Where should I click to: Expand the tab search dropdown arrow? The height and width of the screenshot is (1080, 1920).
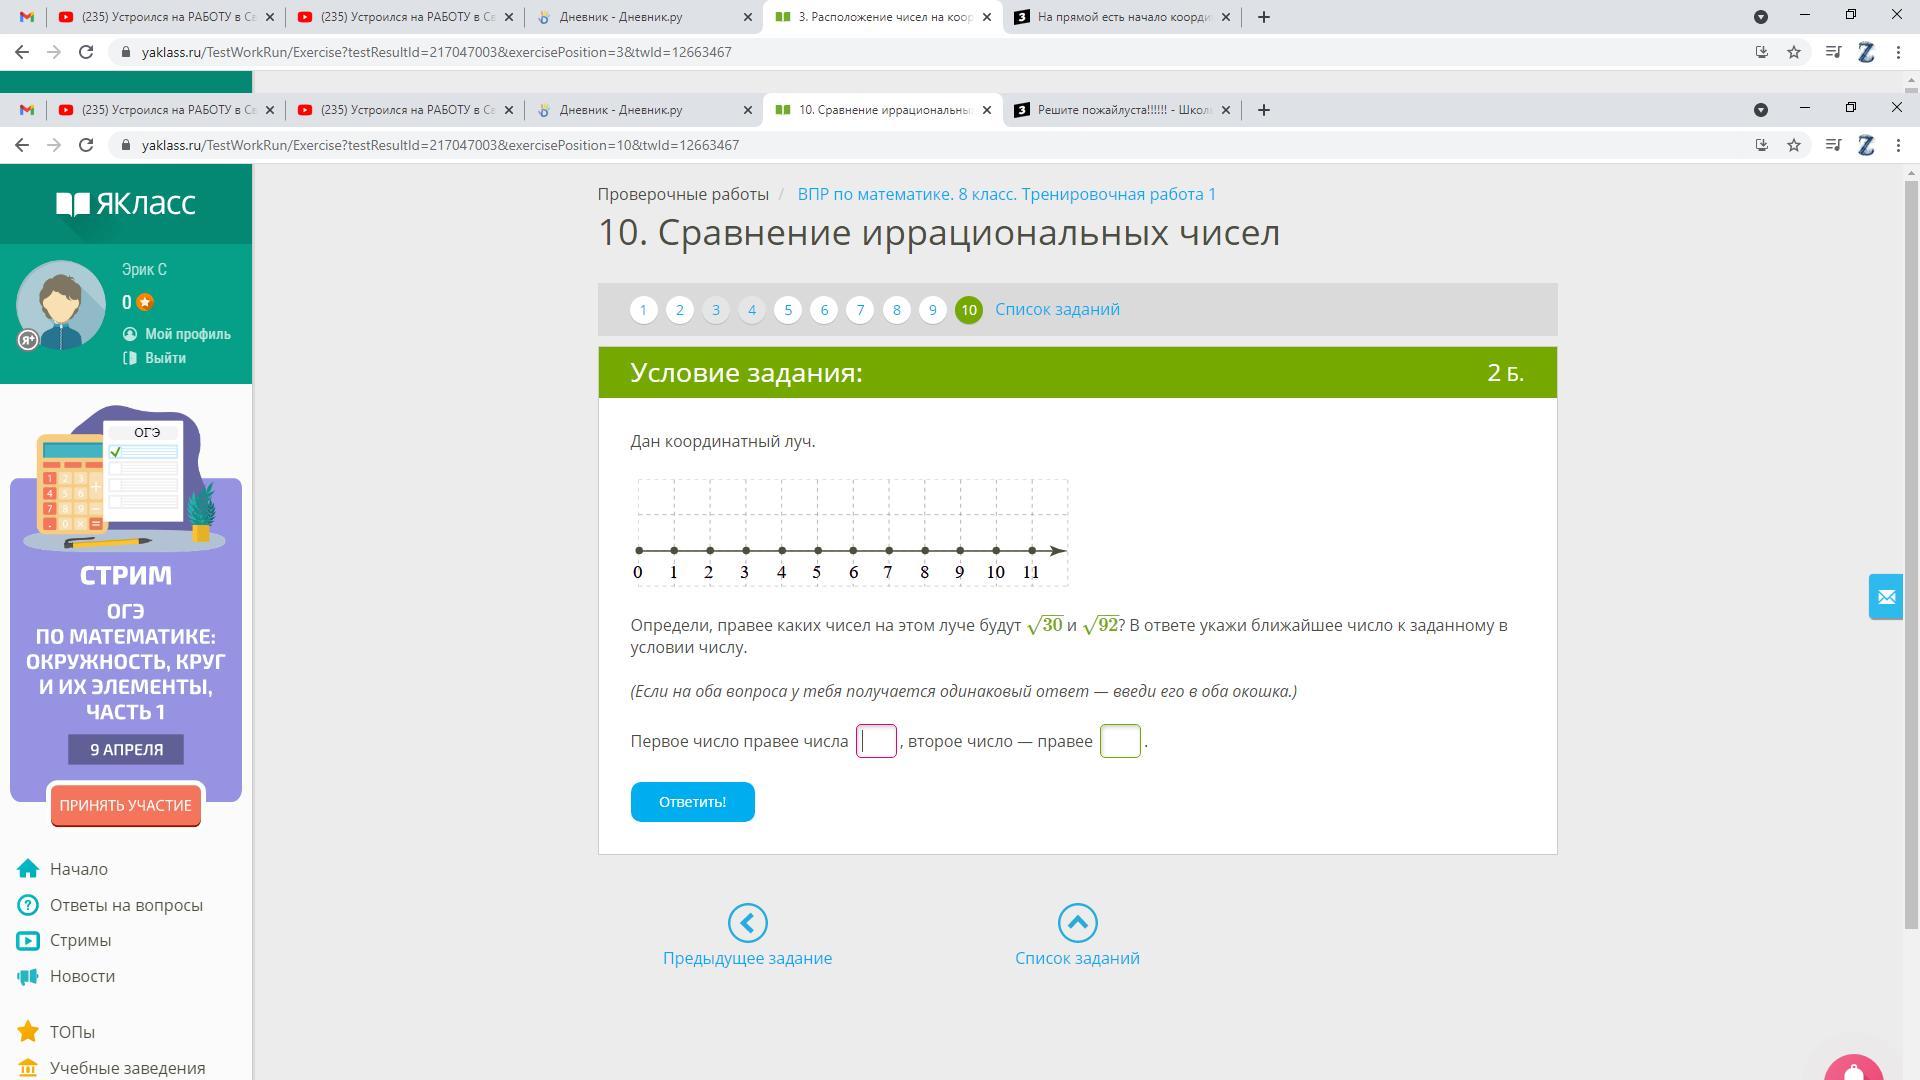point(1761,109)
